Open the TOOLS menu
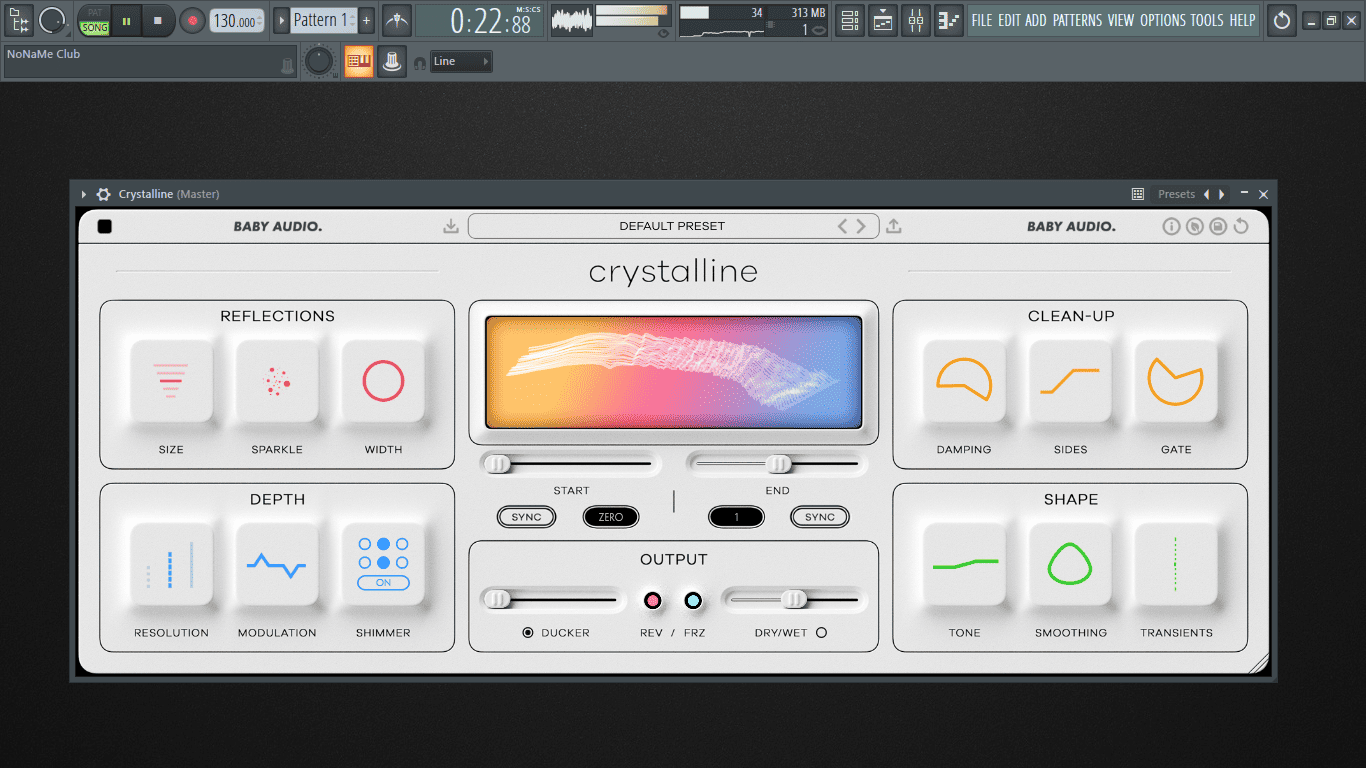The height and width of the screenshot is (768, 1366). 1207,20
